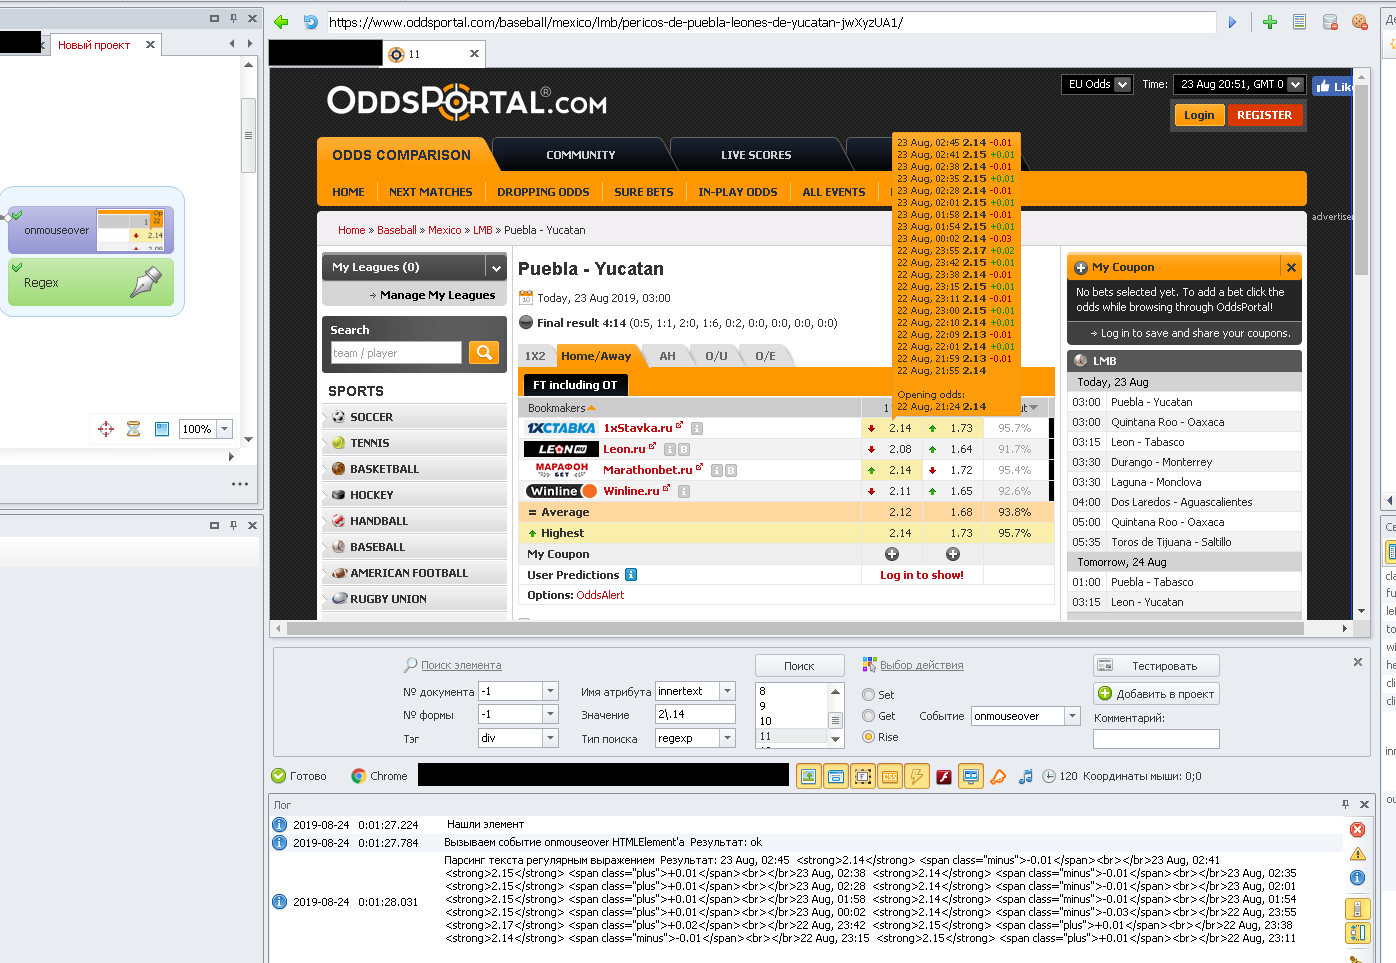Select the Set action radio button
This screenshot has width=1396, height=963.
[868, 695]
